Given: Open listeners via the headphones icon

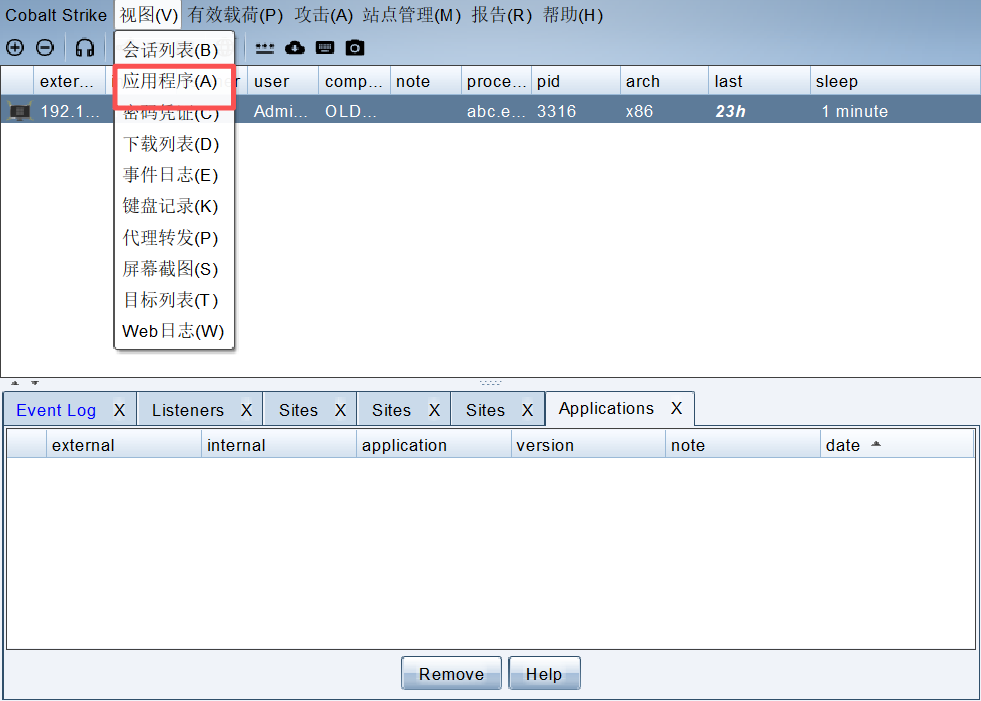Looking at the screenshot, I should (x=84, y=48).
